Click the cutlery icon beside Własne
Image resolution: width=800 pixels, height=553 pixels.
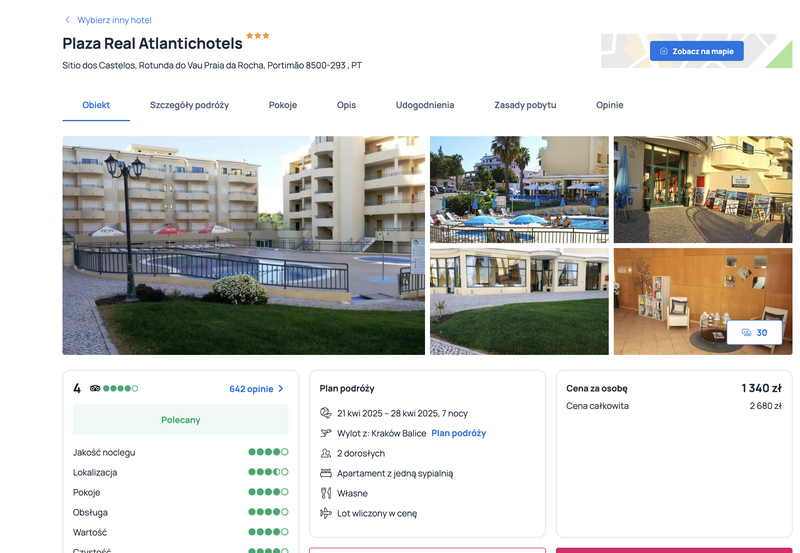(x=326, y=493)
